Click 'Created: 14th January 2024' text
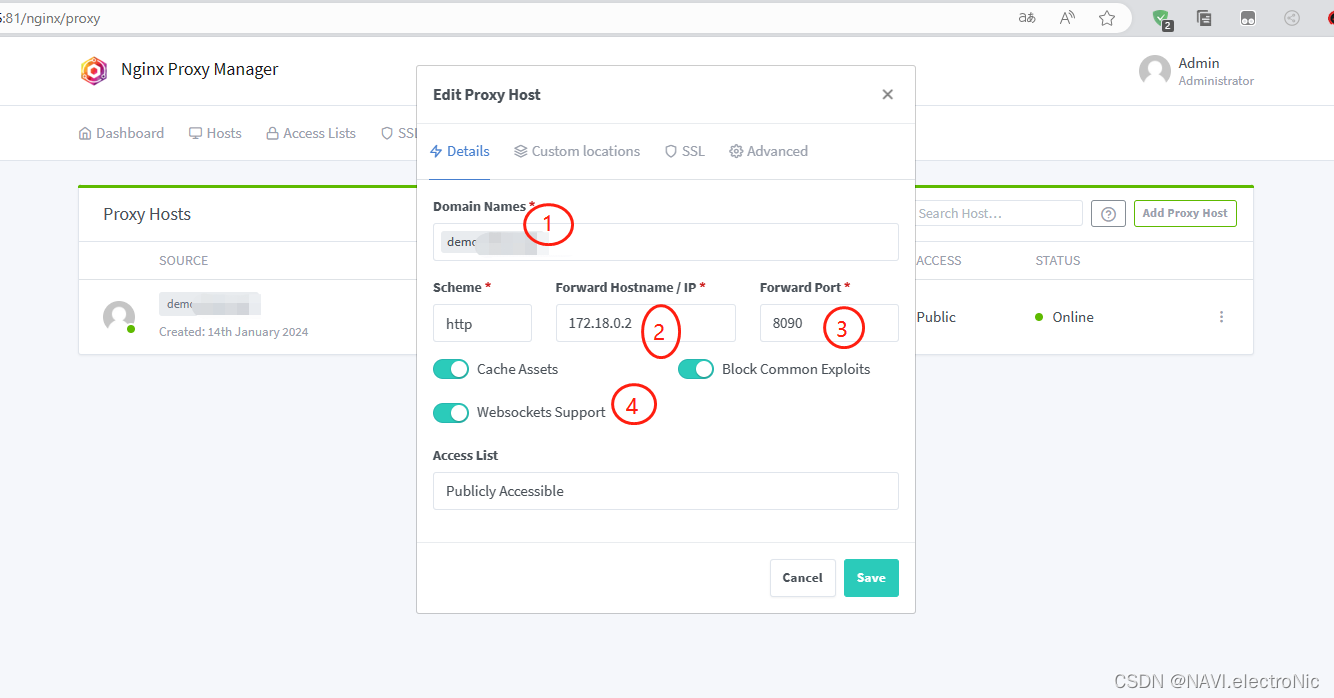The width and height of the screenshot is (1334, 698). click(x=234, y=332)
